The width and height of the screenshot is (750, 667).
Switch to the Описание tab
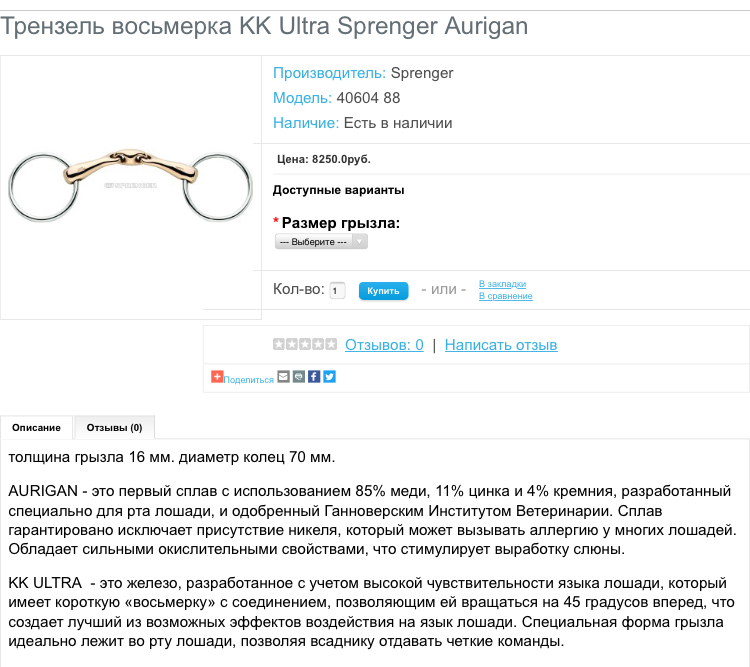pyautogui.click(x=36, y=428)
